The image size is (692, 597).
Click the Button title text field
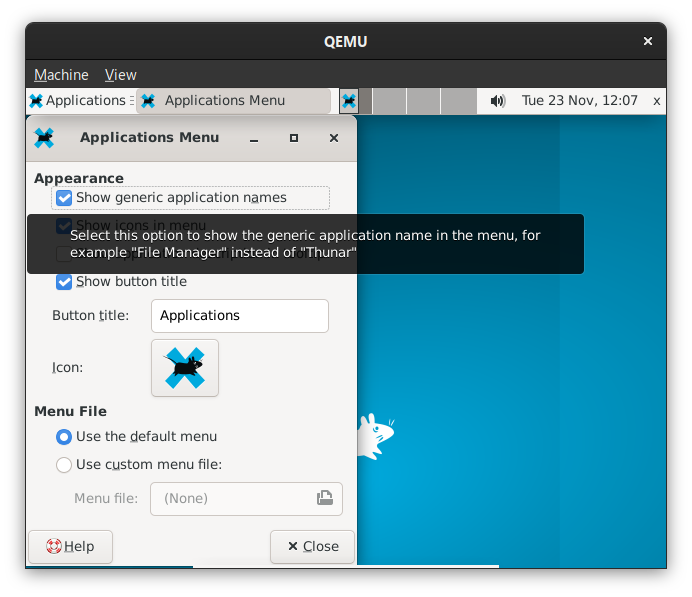coord(240,316)
